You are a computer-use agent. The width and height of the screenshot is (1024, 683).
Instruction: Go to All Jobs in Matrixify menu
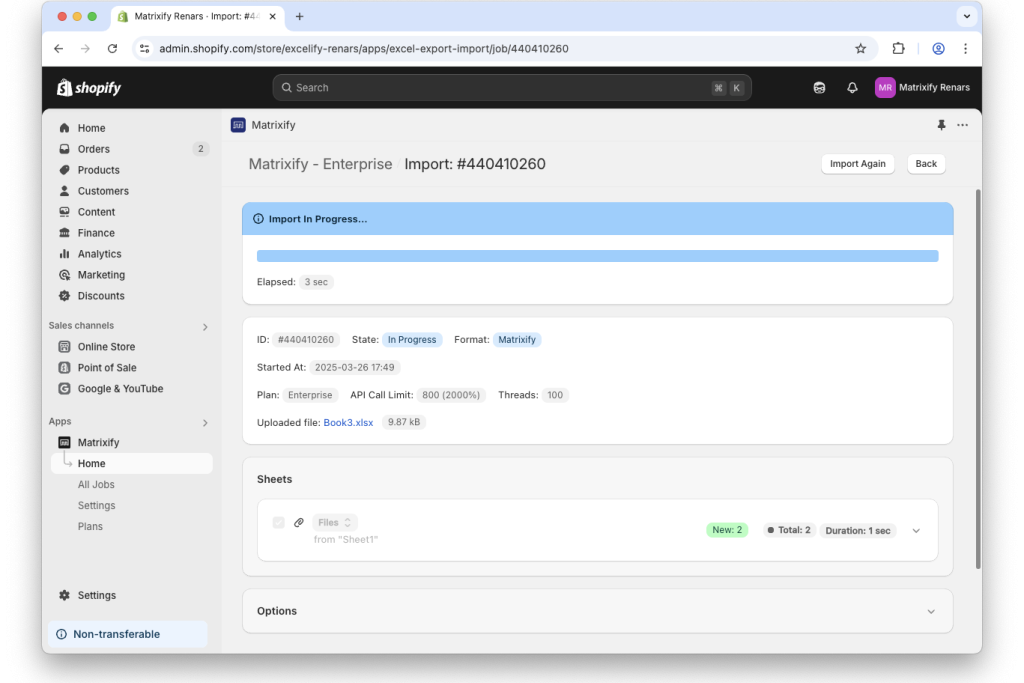96,484
